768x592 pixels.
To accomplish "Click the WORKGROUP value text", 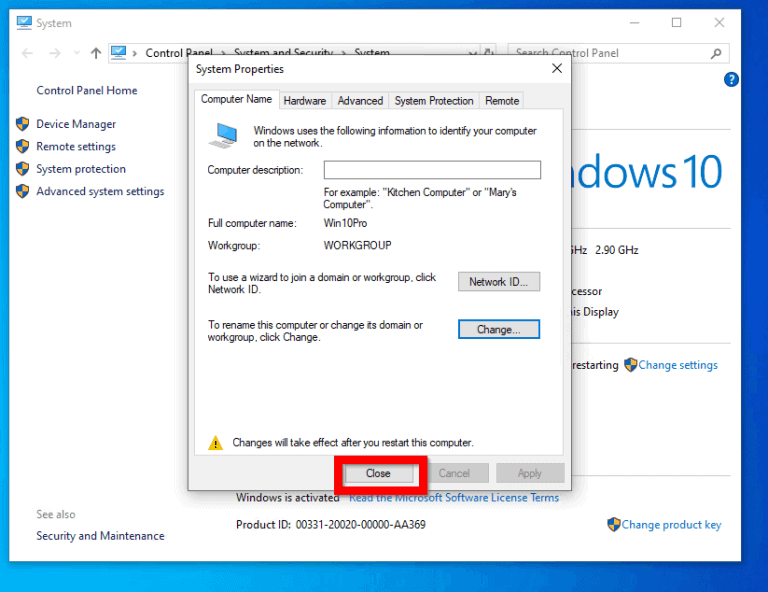I will pyautogui.click(x=358, y=245).
